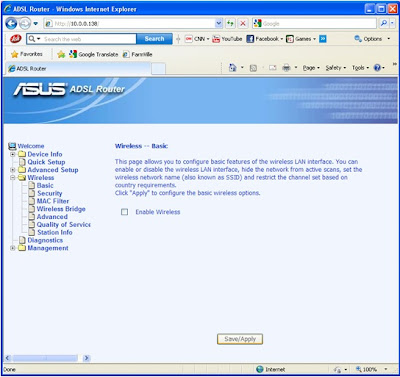Click the ASUS ADSL Router logo

pos(69,89)
